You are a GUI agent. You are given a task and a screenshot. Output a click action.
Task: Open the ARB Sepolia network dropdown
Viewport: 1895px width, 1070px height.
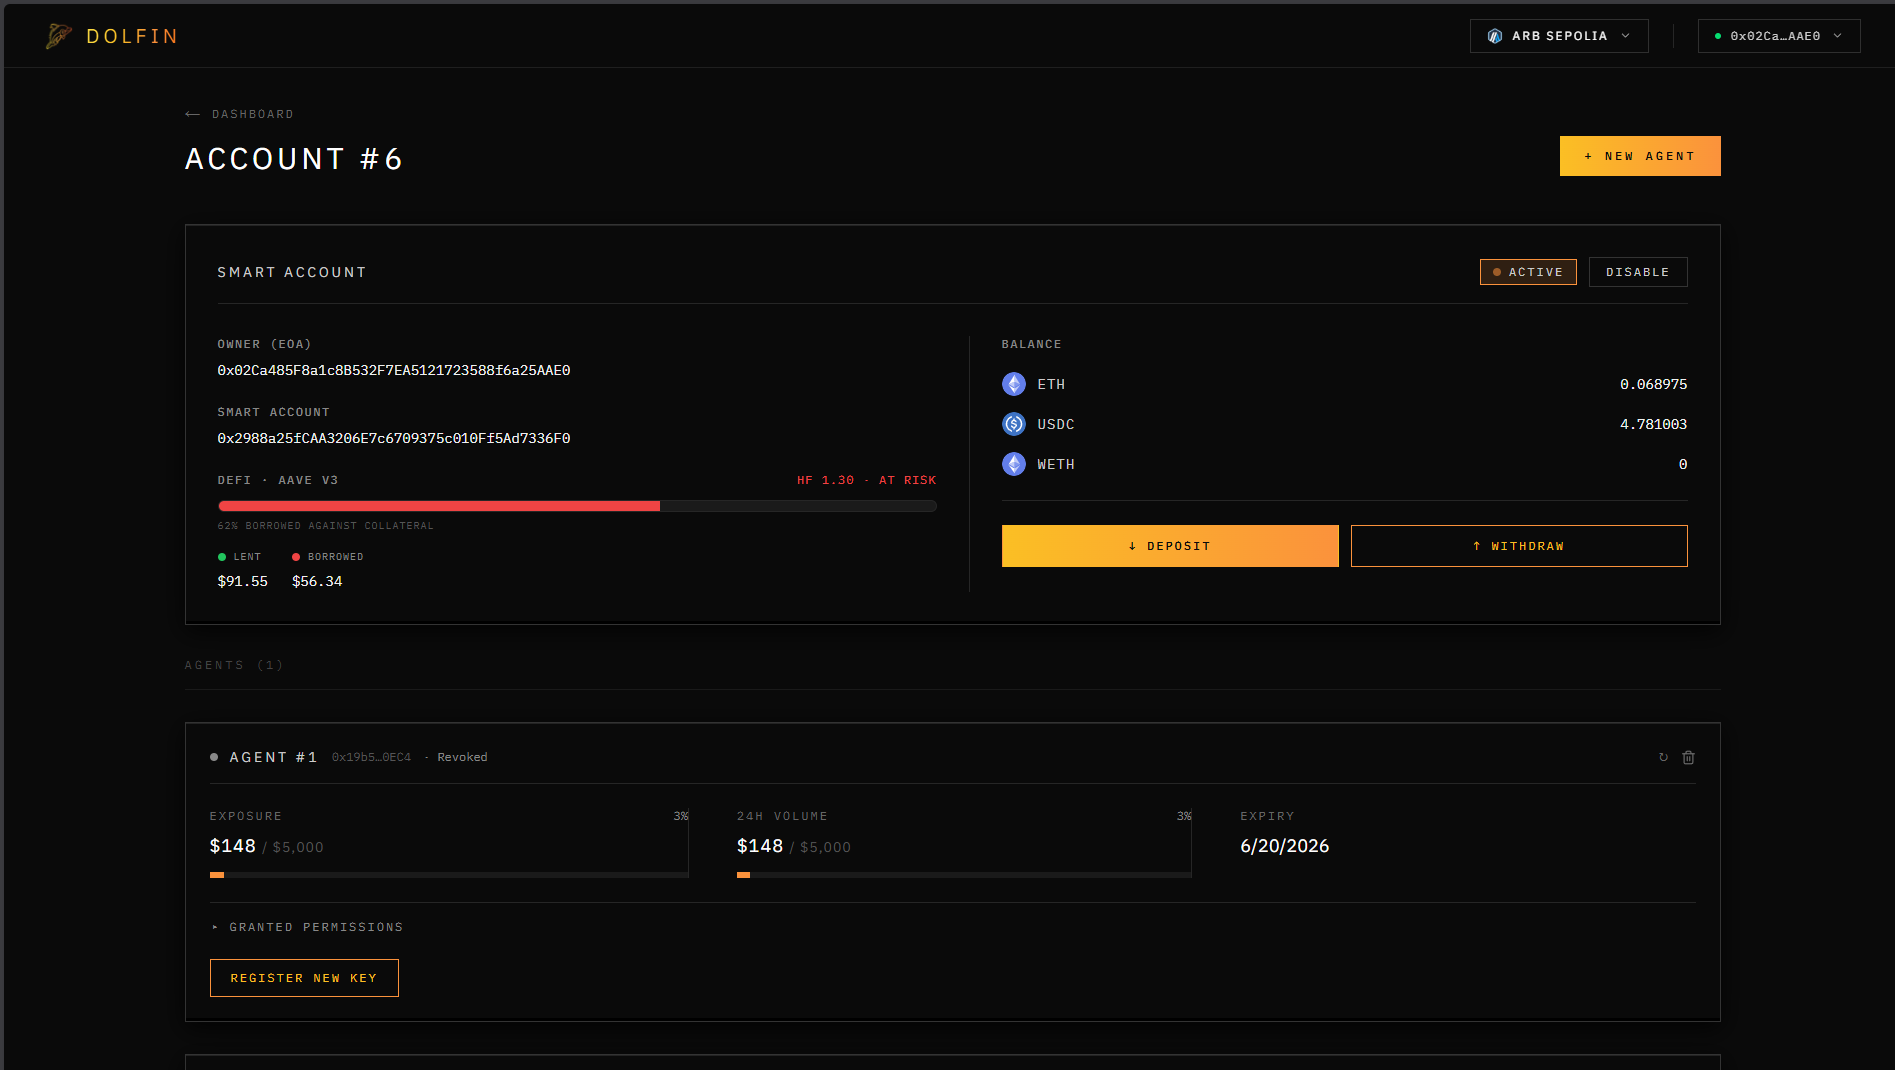pos(1559,36)
